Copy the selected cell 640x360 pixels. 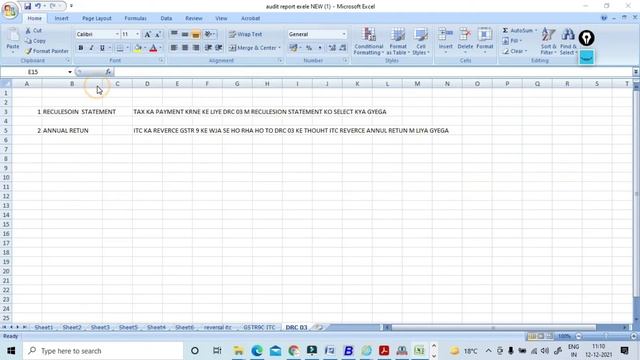click(35, 41)
